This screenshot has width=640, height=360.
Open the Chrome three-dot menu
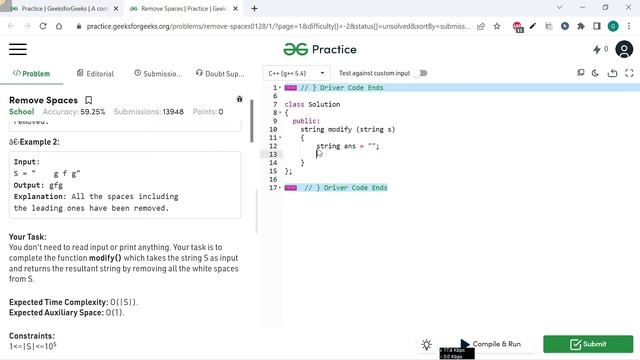(x=629, y=26)
